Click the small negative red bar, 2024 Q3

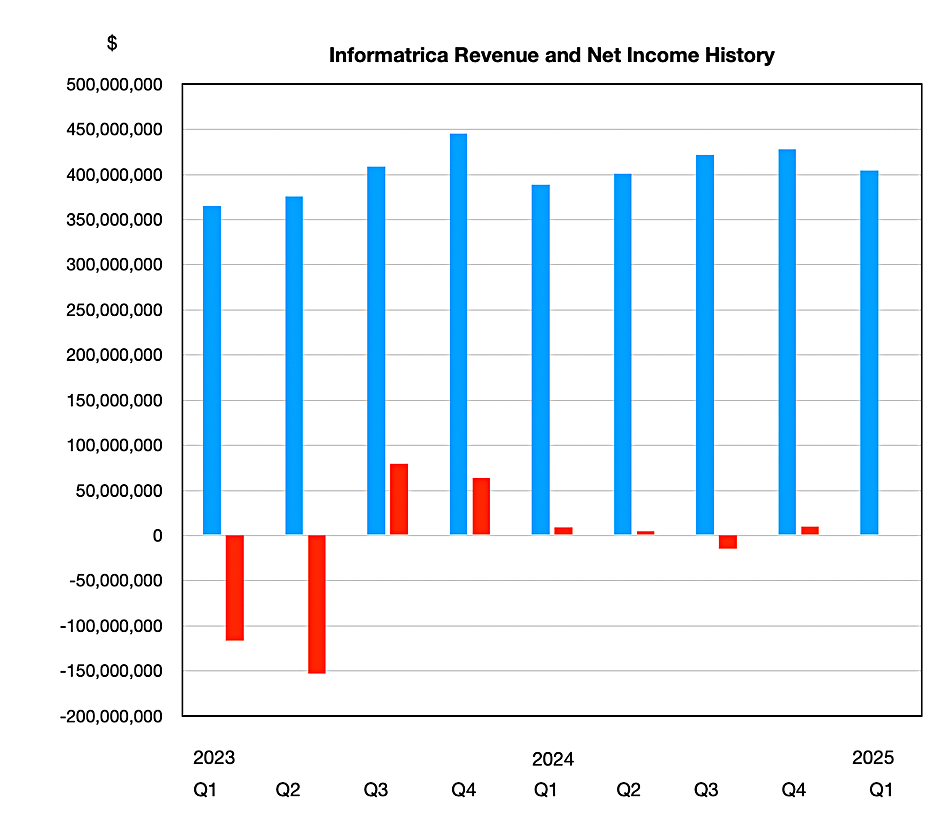[x=728, y=542]
